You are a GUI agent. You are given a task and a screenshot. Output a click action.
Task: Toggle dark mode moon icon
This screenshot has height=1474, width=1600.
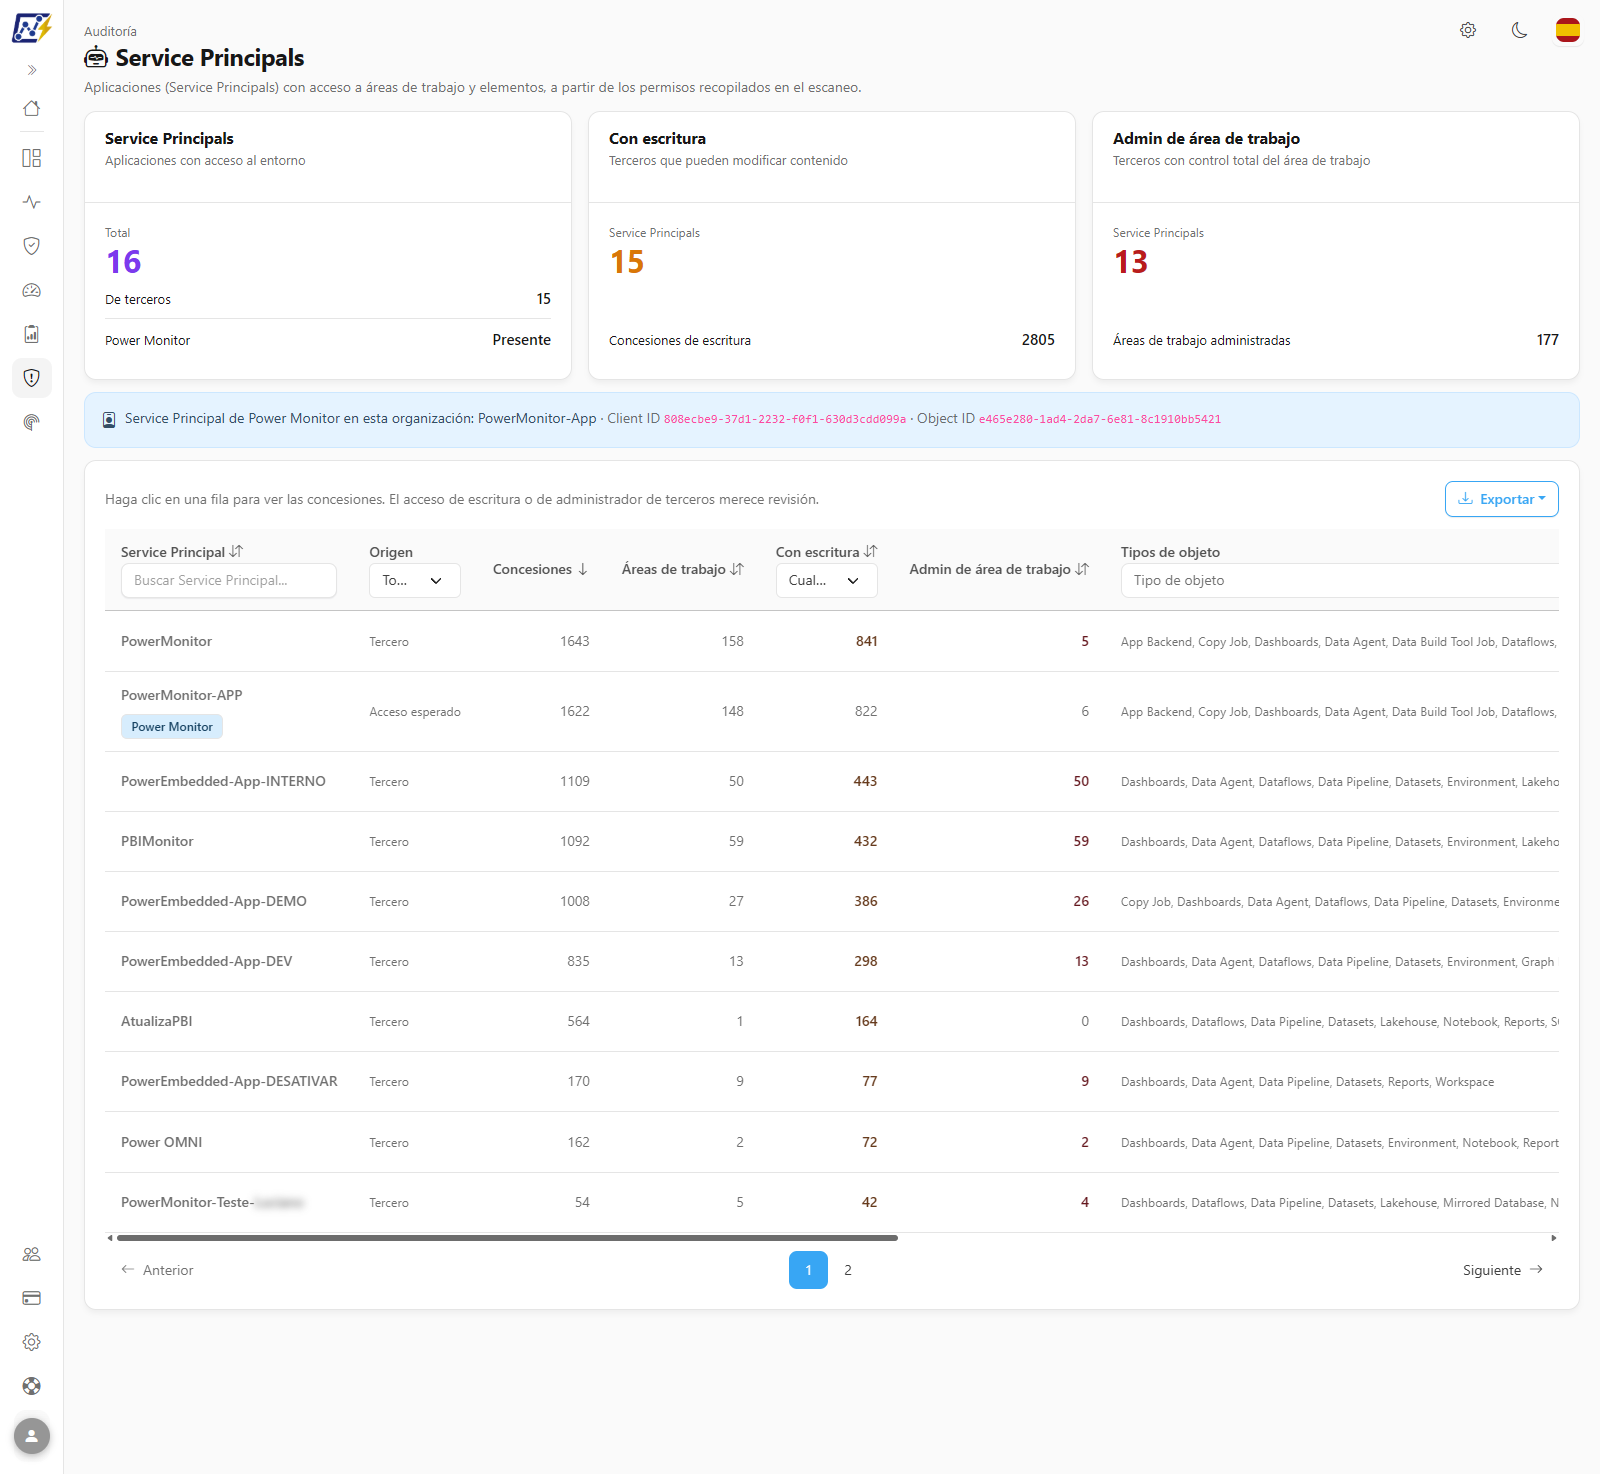coord(1519,30)
